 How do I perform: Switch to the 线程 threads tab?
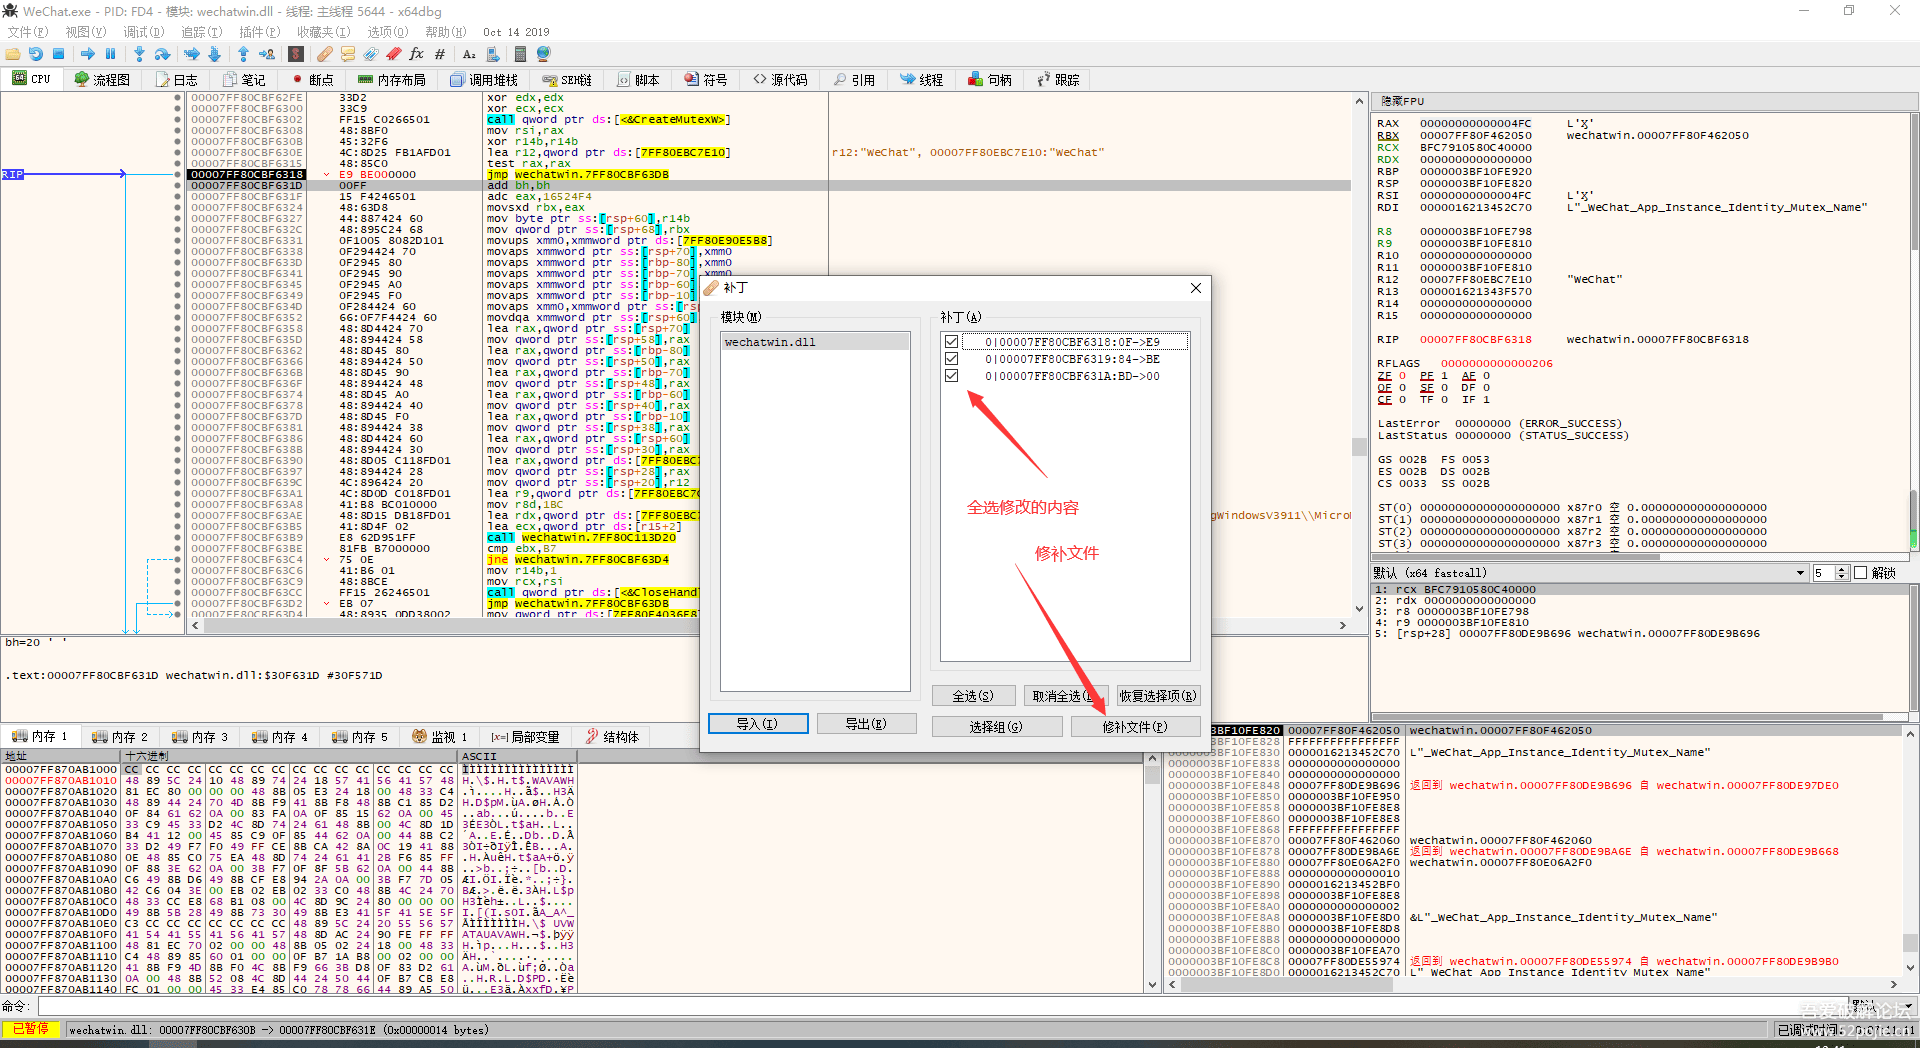[x=922, y=79]
